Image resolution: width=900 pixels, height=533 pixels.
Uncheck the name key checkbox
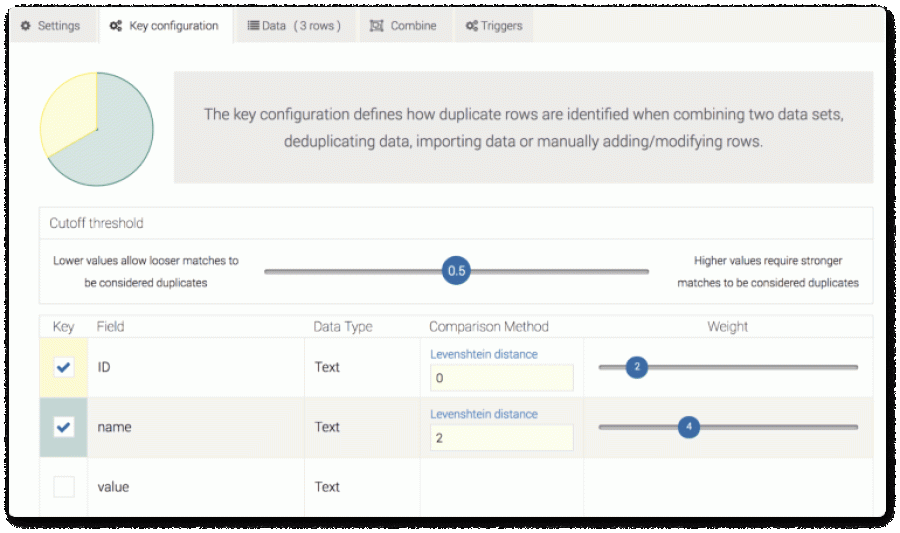pyautogui.click(x=64, y=427)
